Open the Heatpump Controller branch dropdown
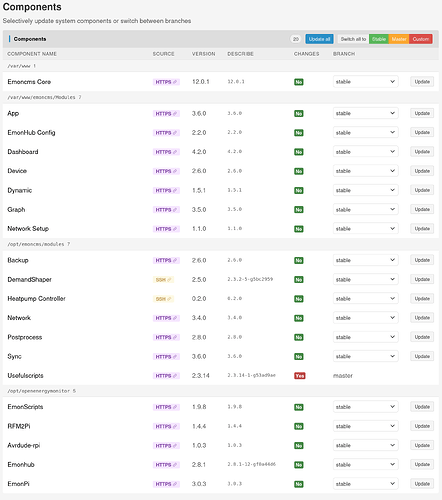The height and width of the screenshot is (500, 442). tap(365, 299)
